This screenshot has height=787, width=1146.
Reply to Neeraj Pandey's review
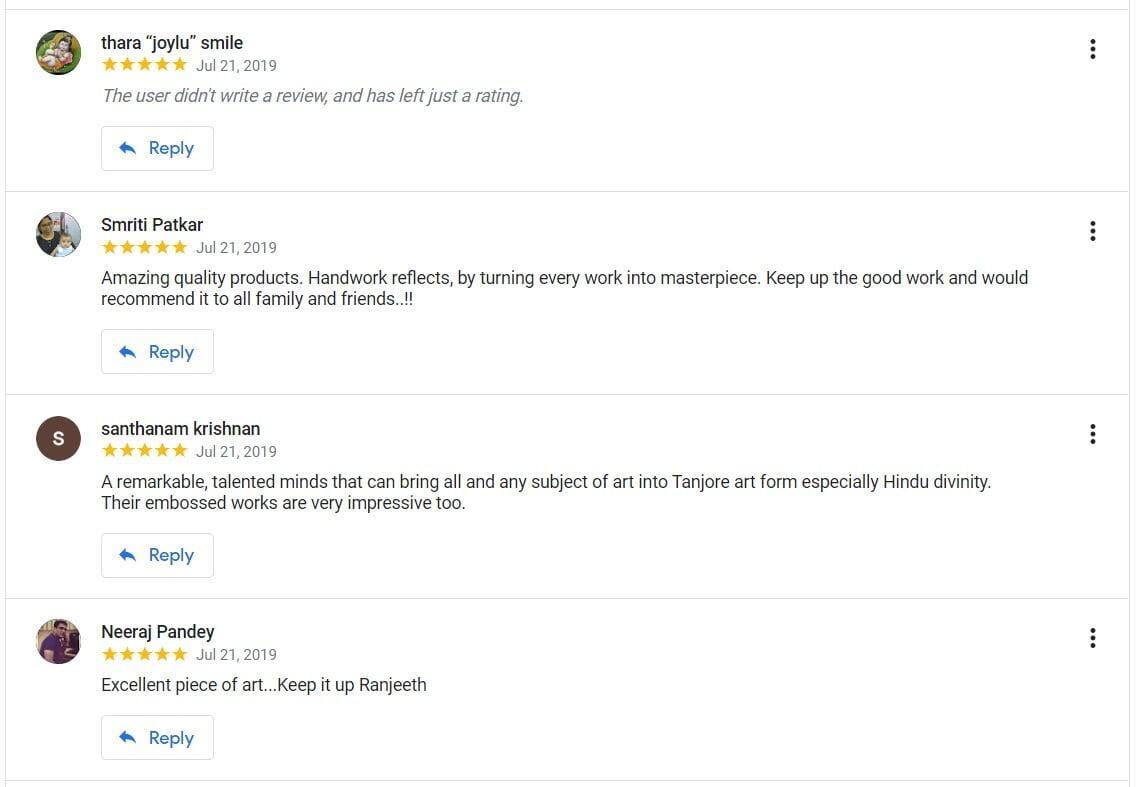157,738
